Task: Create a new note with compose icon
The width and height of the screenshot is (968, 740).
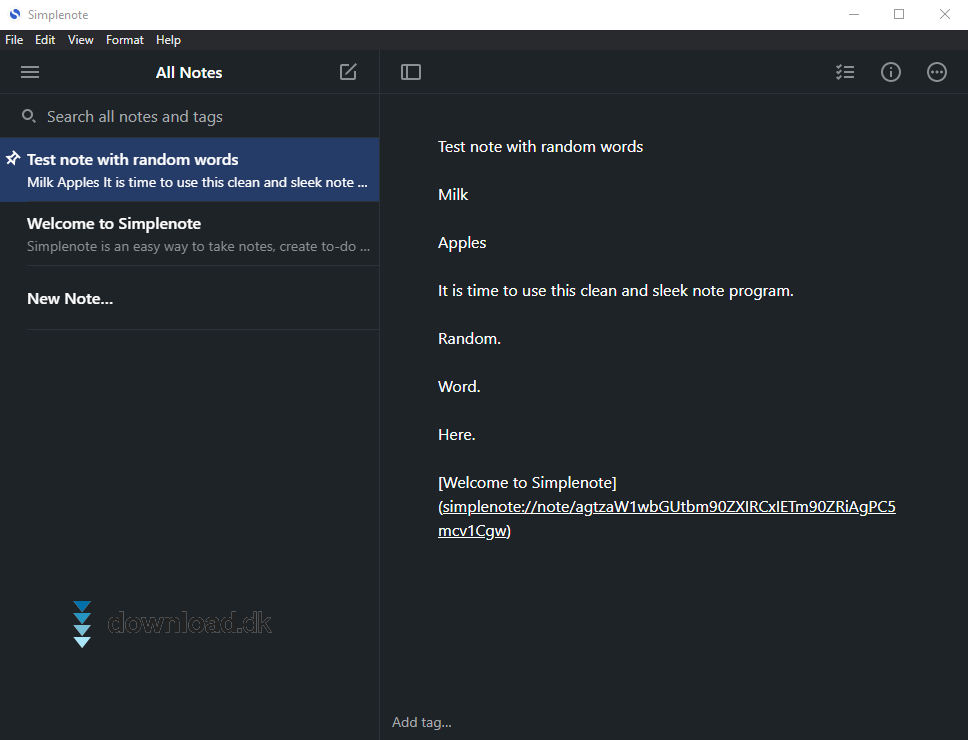Action: tap(348, 72)
